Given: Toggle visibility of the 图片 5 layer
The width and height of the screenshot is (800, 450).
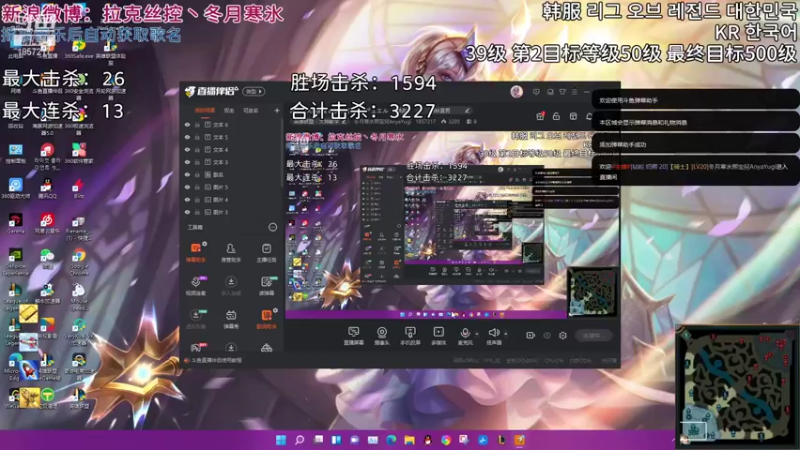Looking at the screenshot, I should 187,187.
